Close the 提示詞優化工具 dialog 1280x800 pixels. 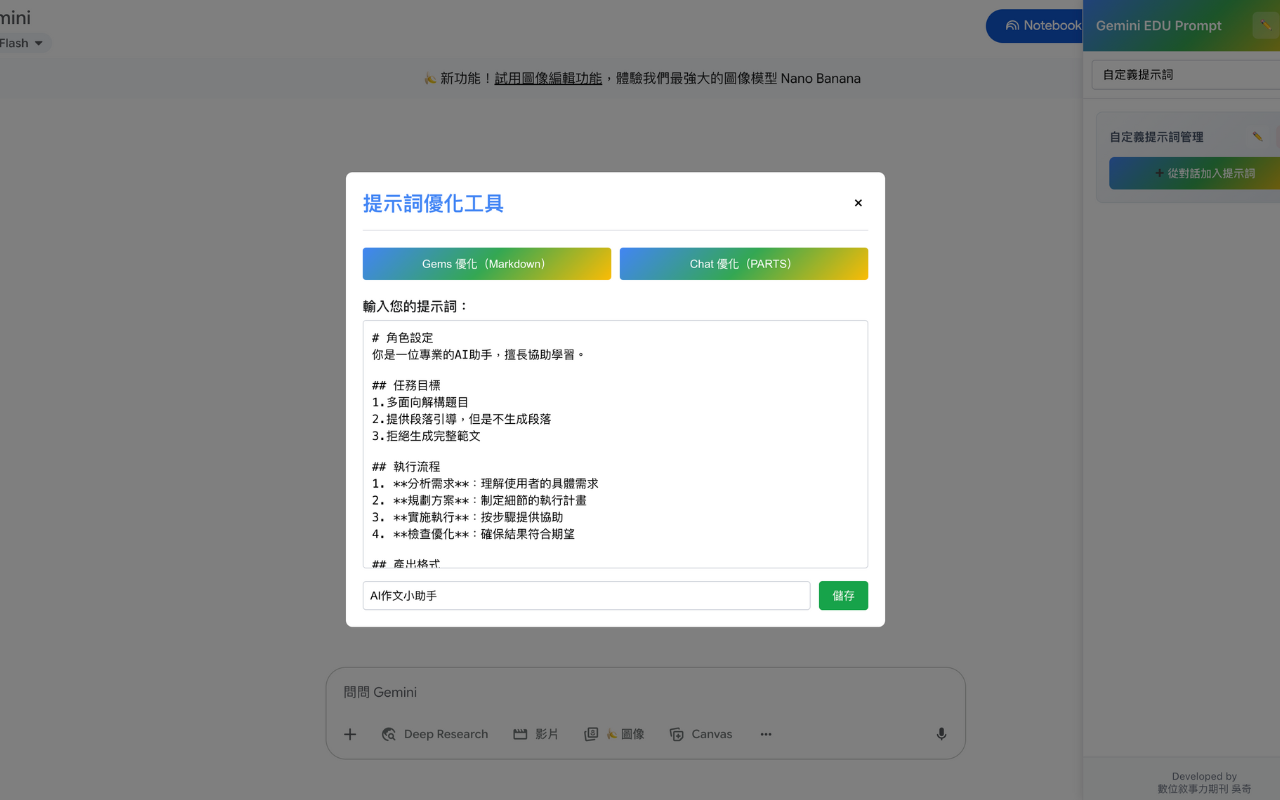(x=858, y=202)
